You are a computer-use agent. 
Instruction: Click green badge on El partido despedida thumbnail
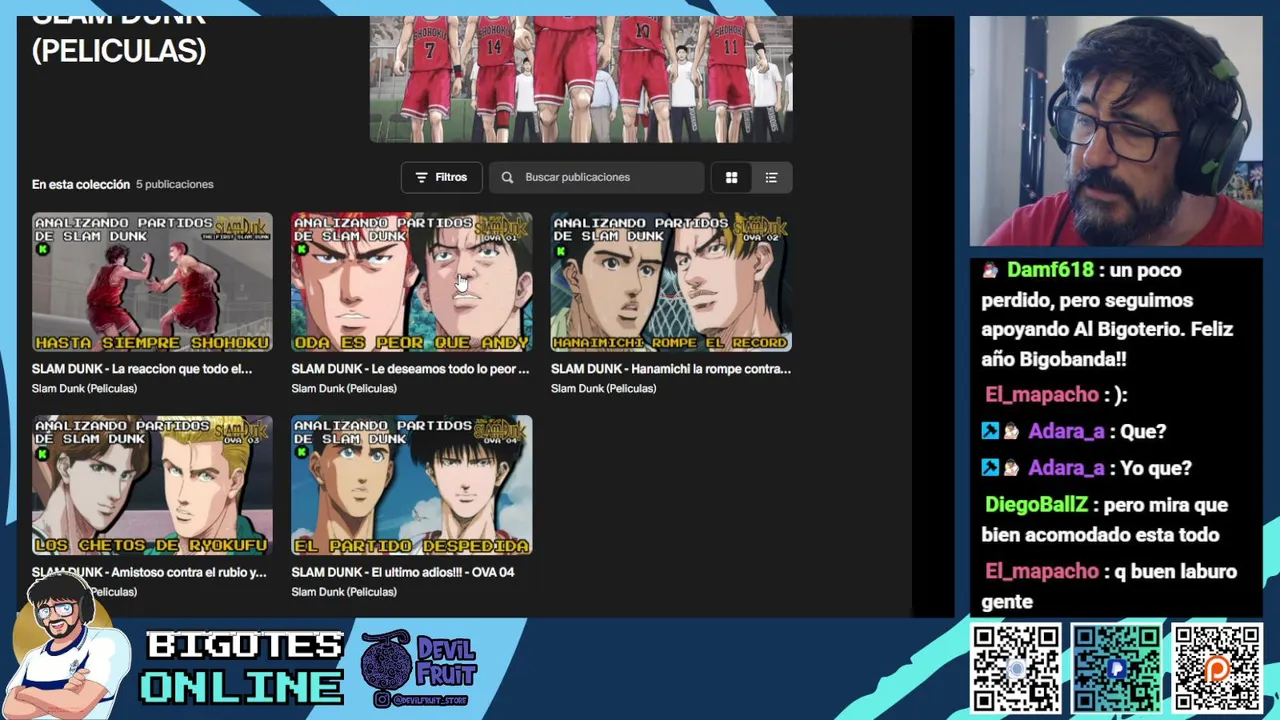click(301, 453)
